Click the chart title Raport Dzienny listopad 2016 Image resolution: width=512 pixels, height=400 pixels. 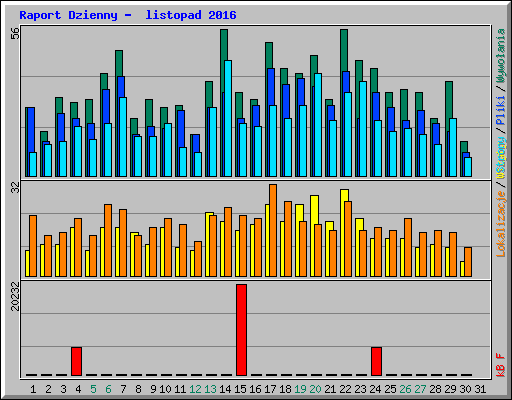point(128,15)
